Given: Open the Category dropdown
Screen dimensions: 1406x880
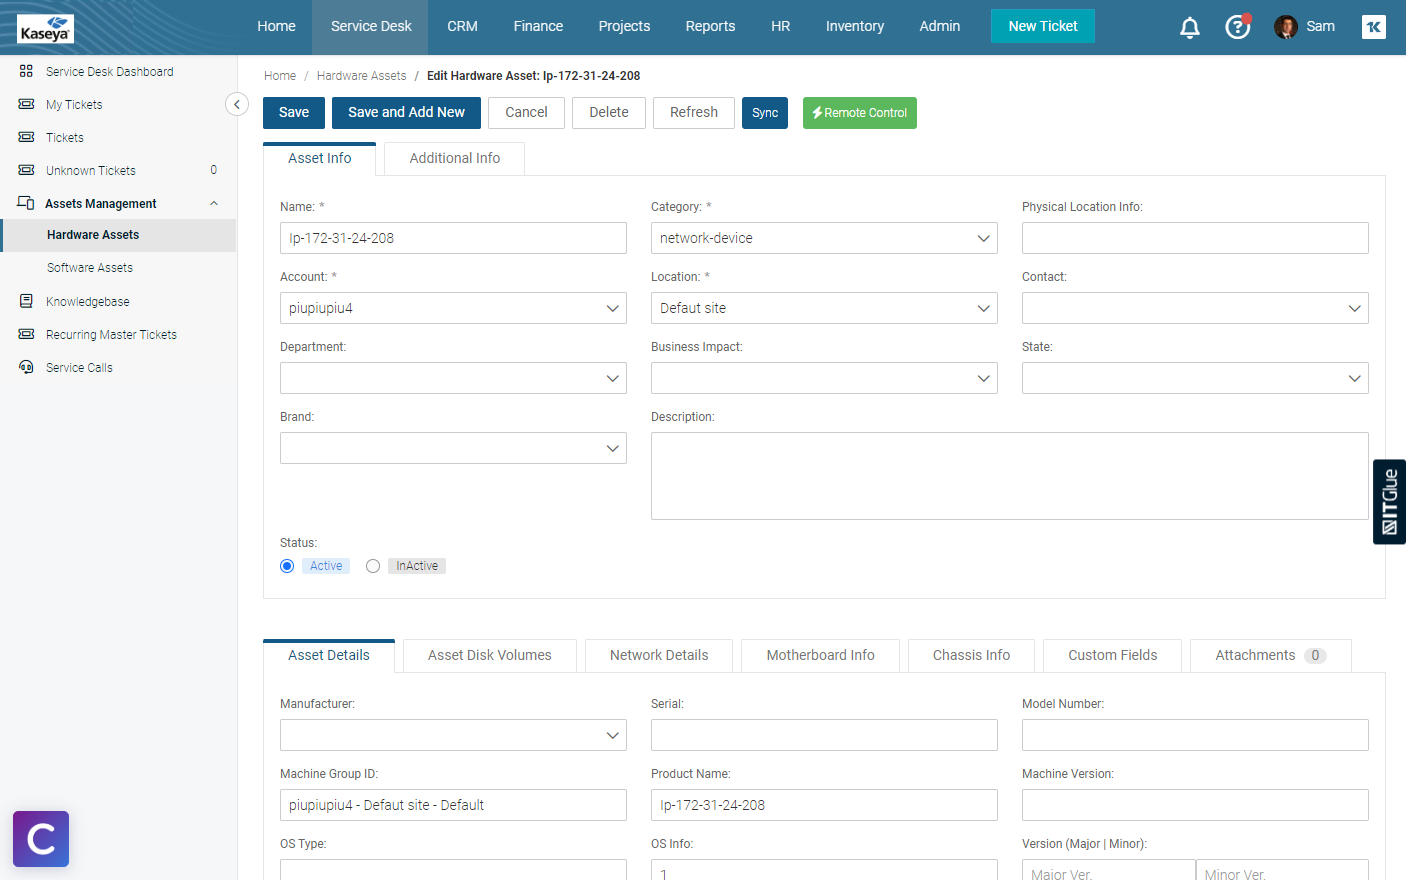Looking at the screenshot, I should pyautogui.click(x=823, y=238).
